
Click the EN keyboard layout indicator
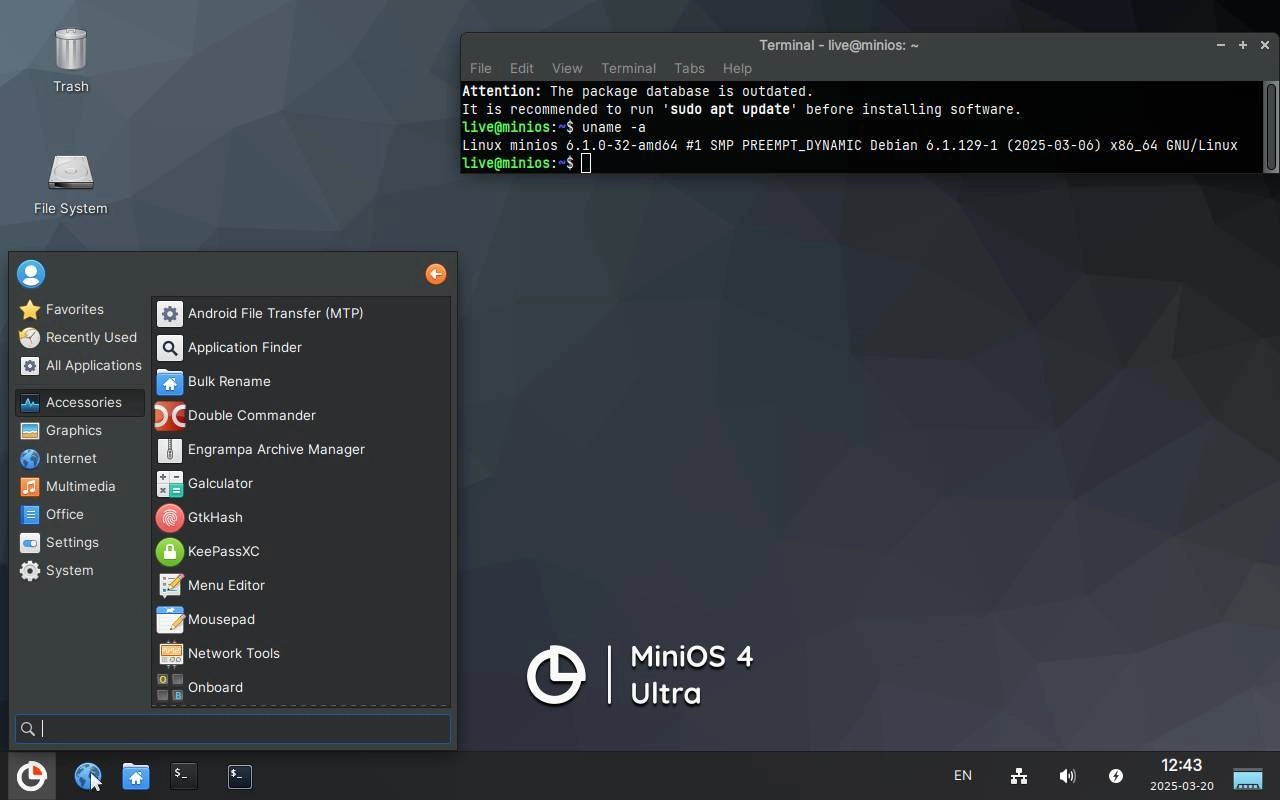coord(963,775)
